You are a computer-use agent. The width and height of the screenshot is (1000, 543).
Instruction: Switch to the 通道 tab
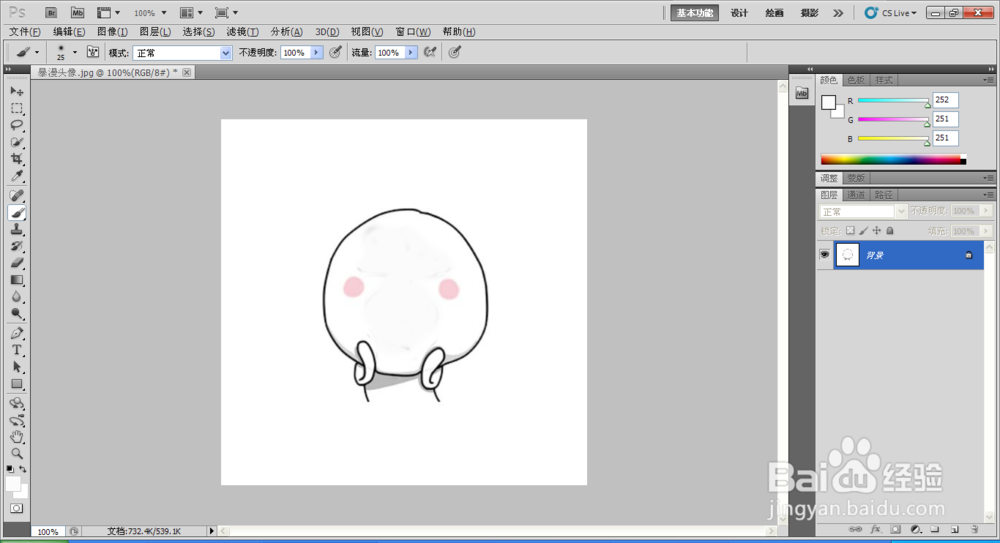click(x=856, y=195)
